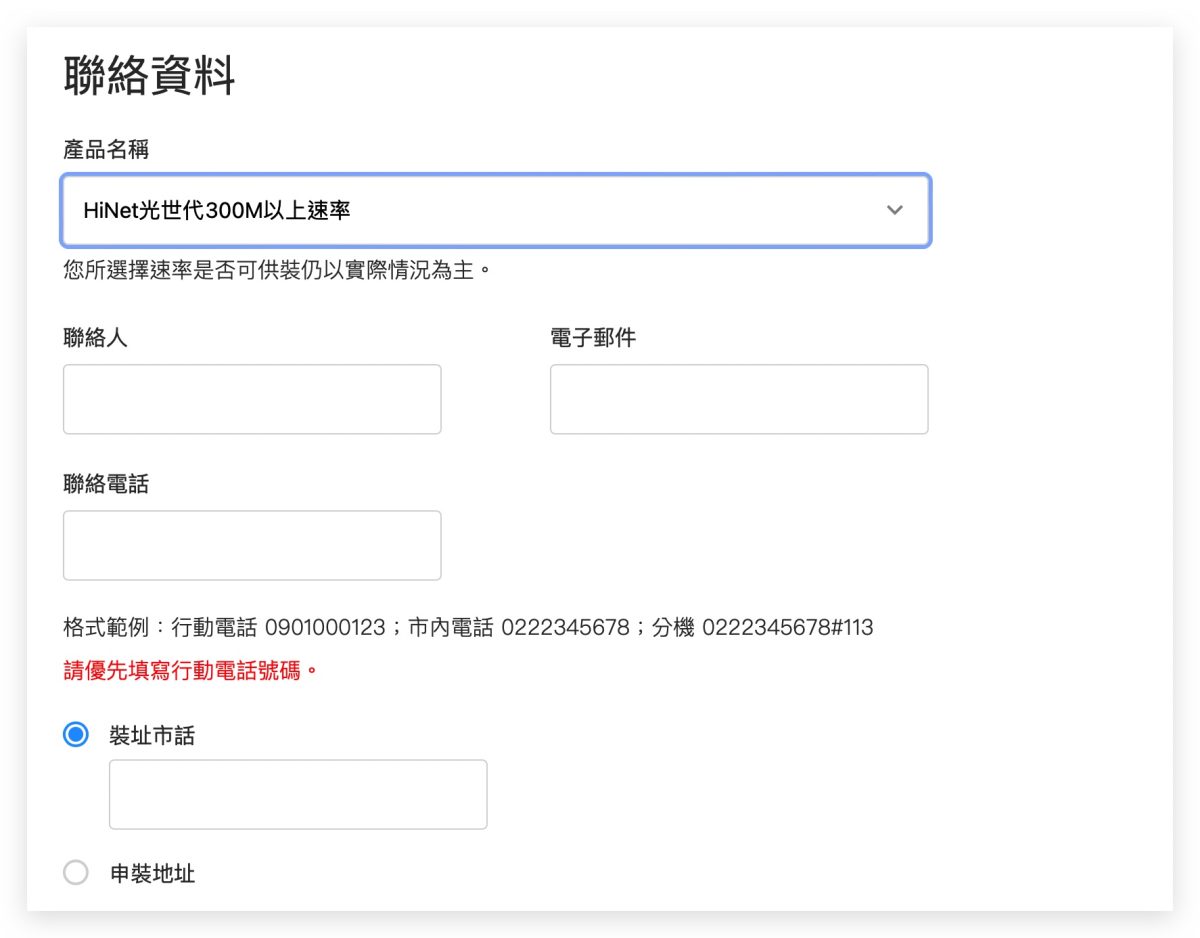Image resolution: width=1200 pixels, height=938 pixels.
Task: Focus the 電子郵件 input field
Action: [739, 399]
